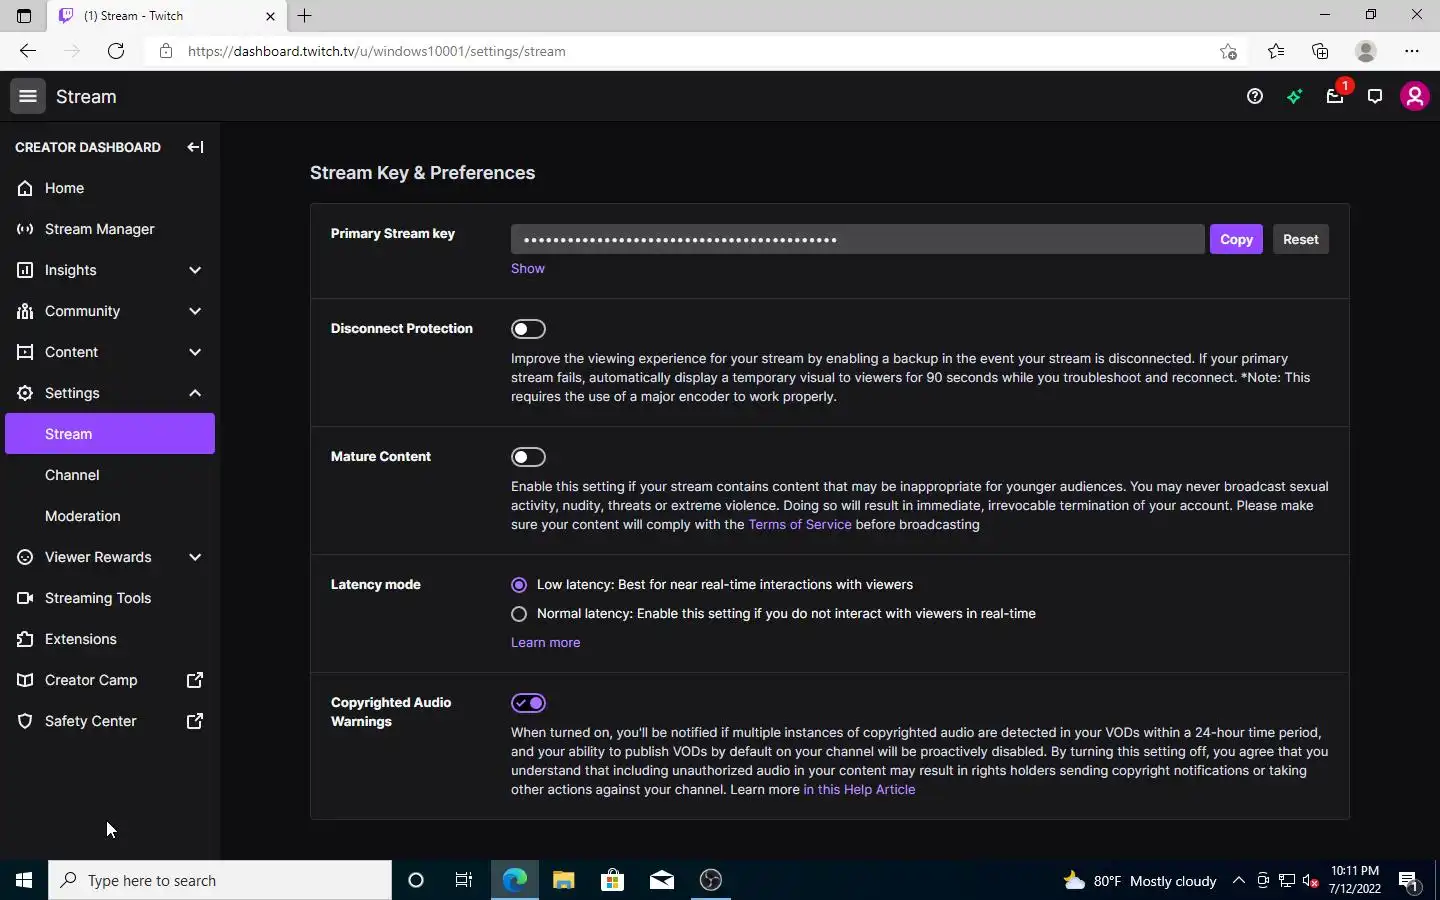Open Streaming Tools in sidebar
This screenshot has width=1440, height=900.
point(110,598)
